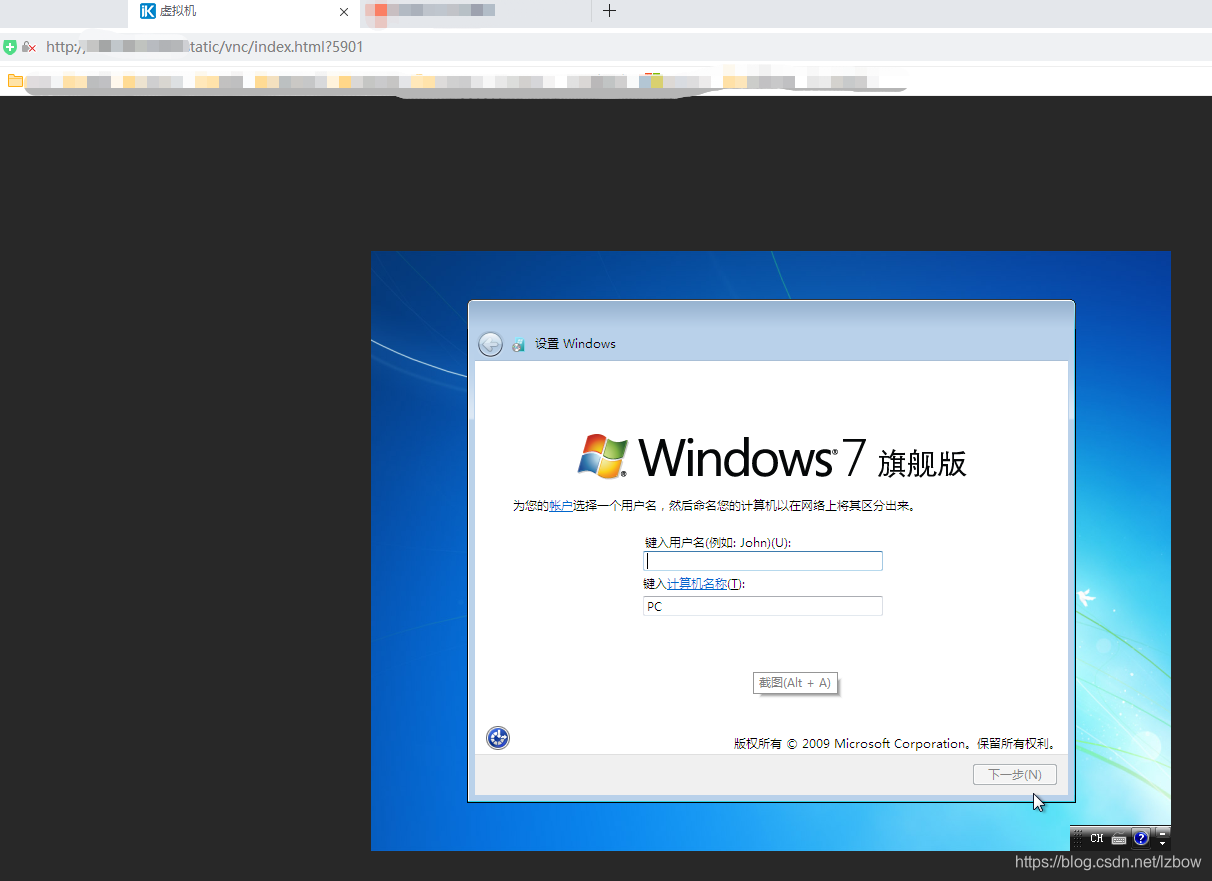Click the 截图(Alt + A) tooltip

tap(795, 683)
